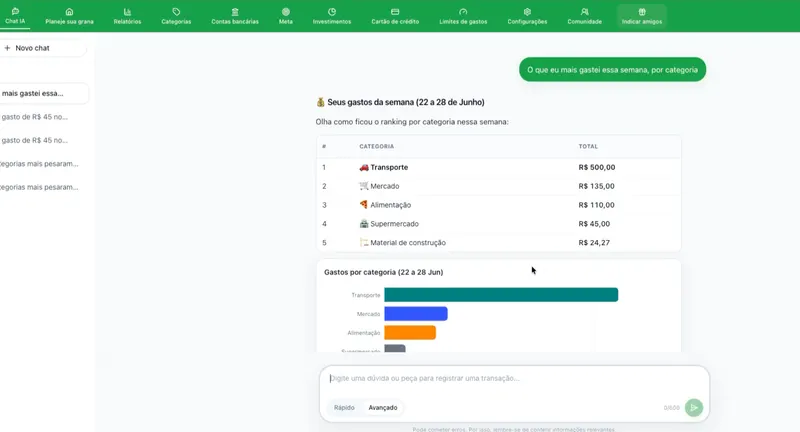Select the R$ 110,00 total cell
Viewport: 800px width, 432px height.
(x=596, y=205)
